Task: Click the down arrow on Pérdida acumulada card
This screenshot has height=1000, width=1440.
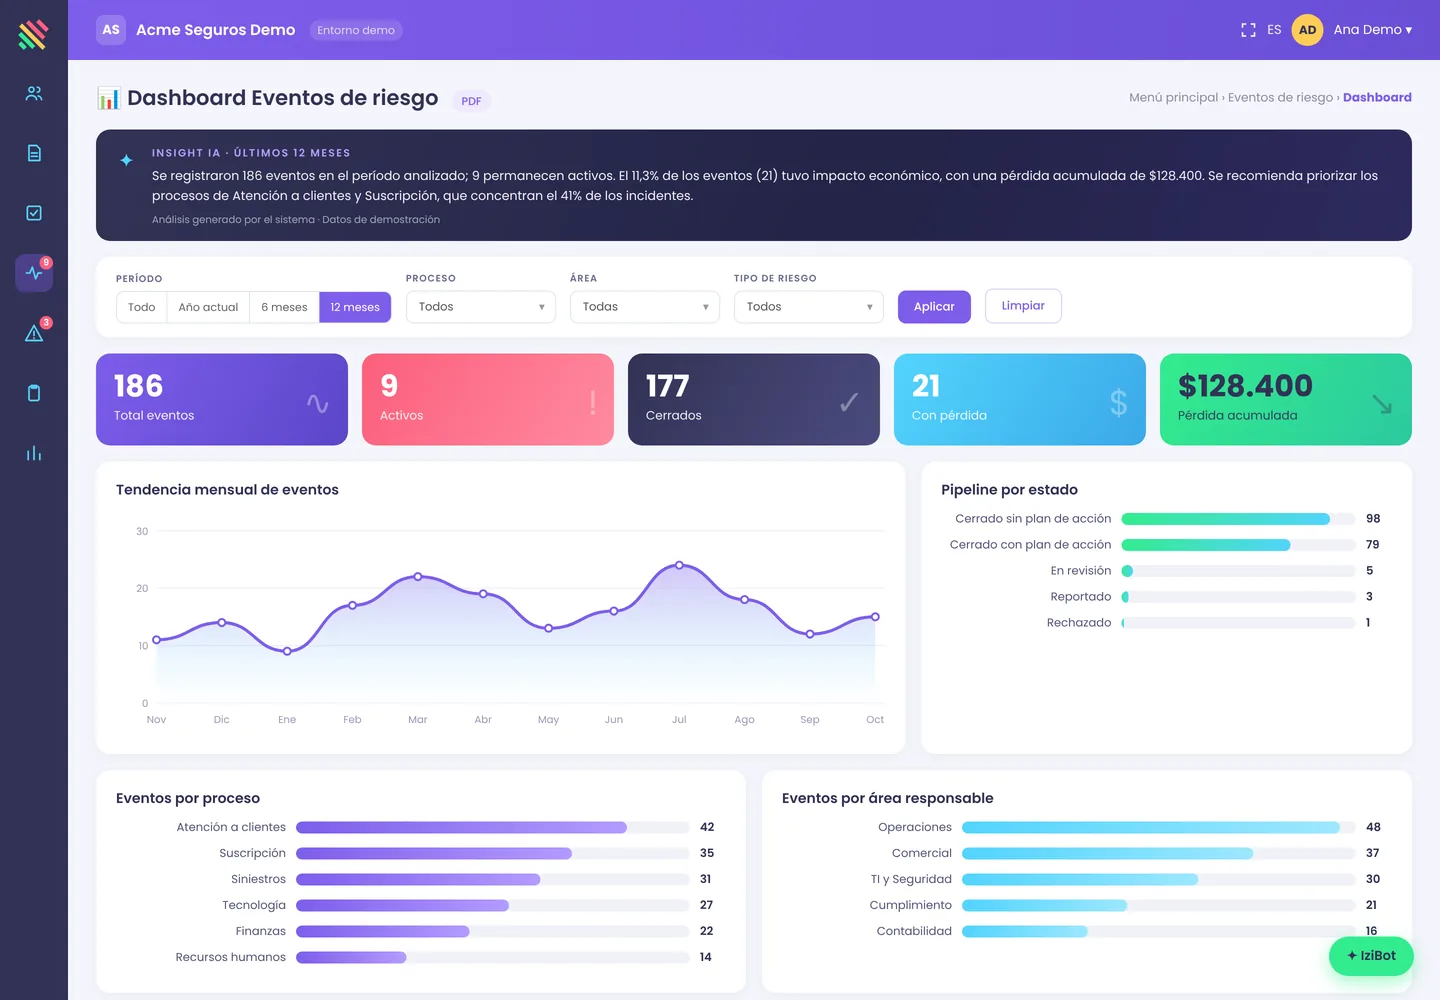Action: pos(1382,403)
